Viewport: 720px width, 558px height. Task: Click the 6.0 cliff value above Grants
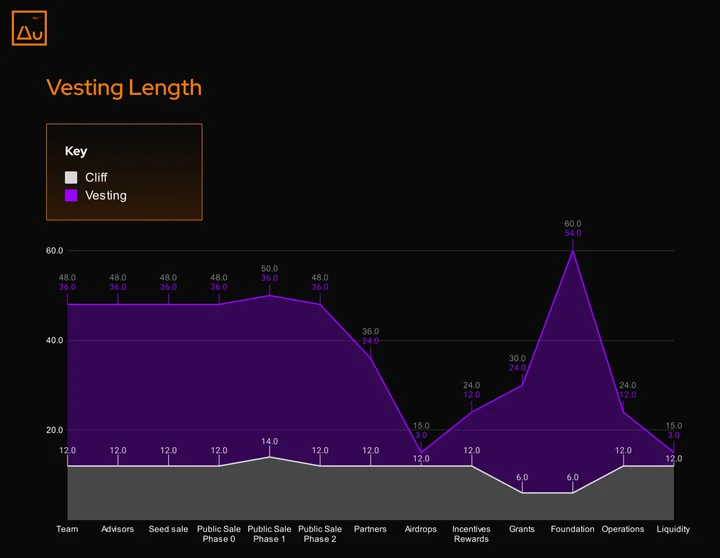point(522,477)
